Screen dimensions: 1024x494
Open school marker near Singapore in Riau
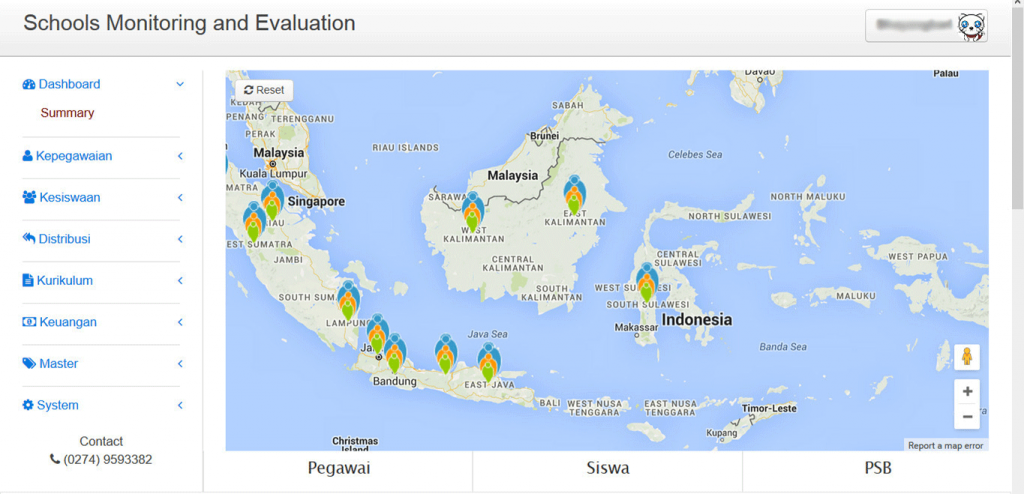[x=272, y=200]
